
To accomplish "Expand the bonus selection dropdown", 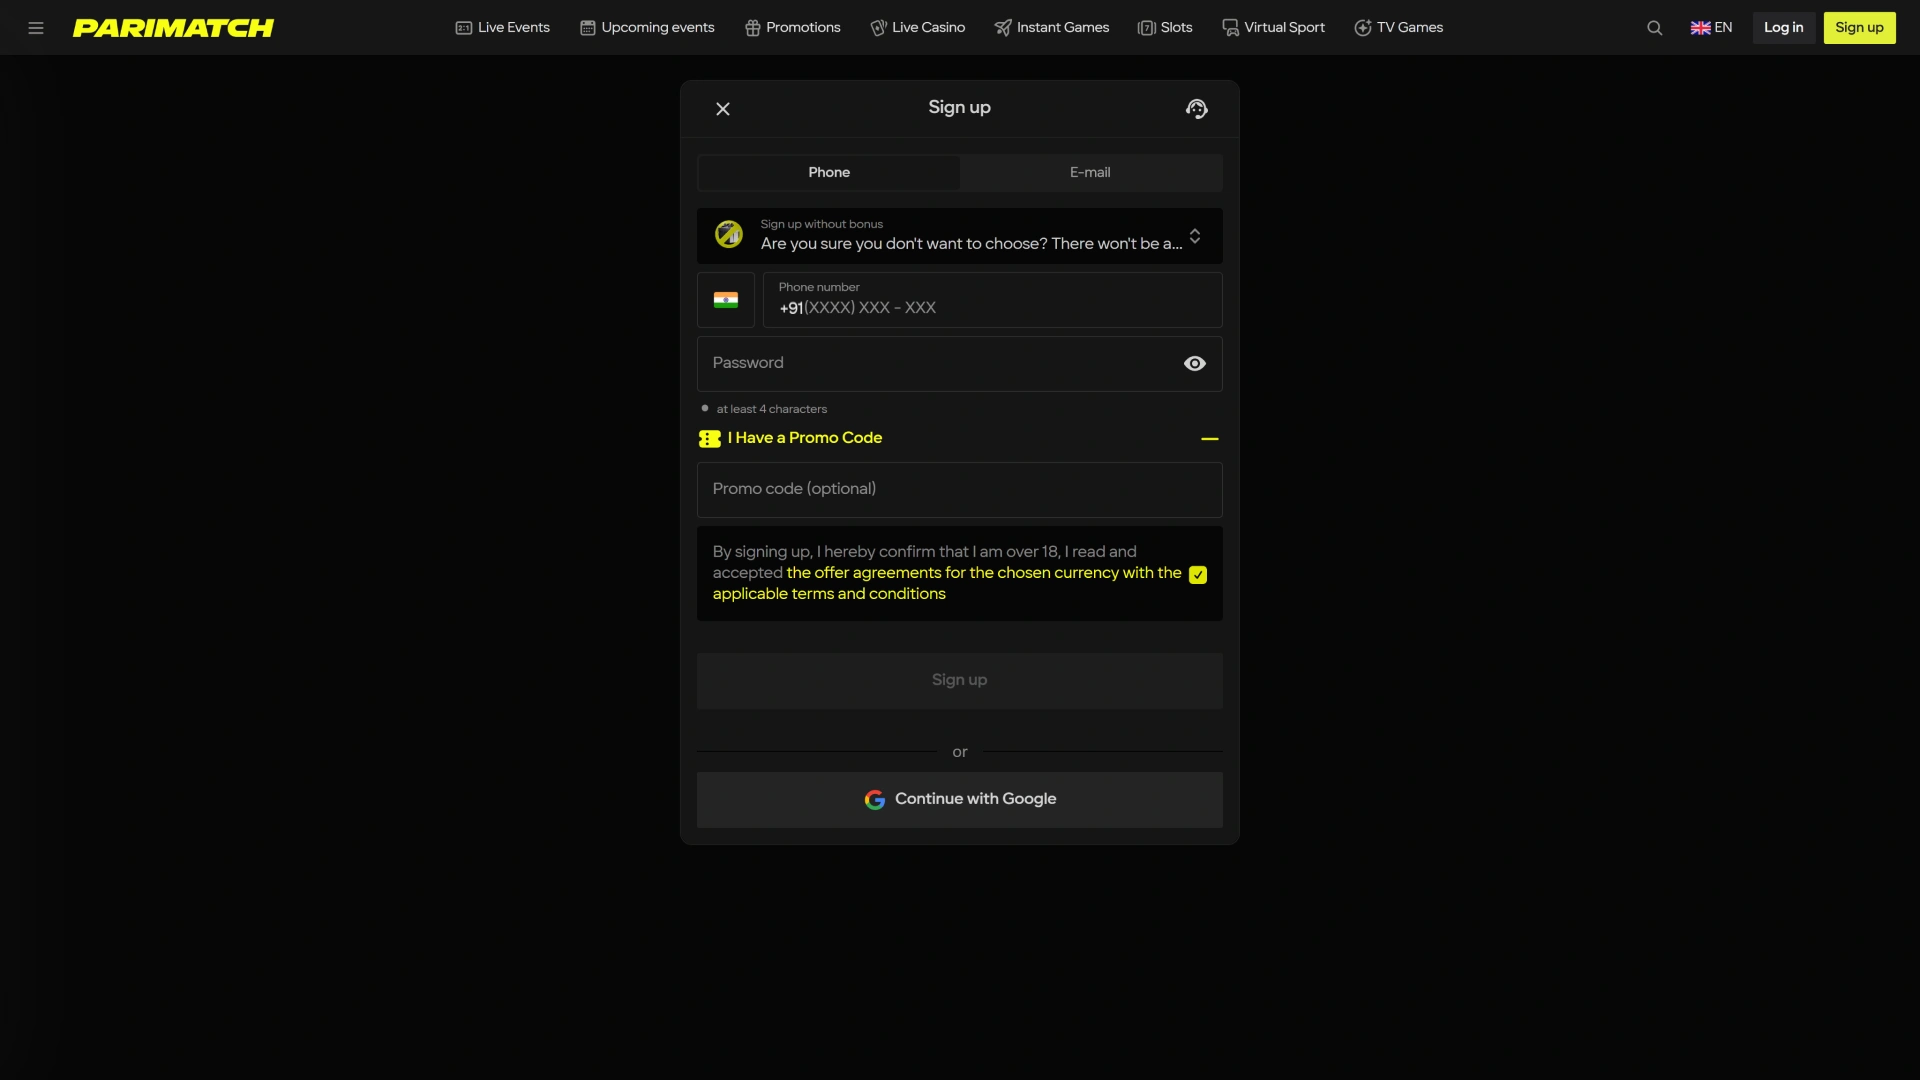I will pyautogui.click(x=1195, y=237).
